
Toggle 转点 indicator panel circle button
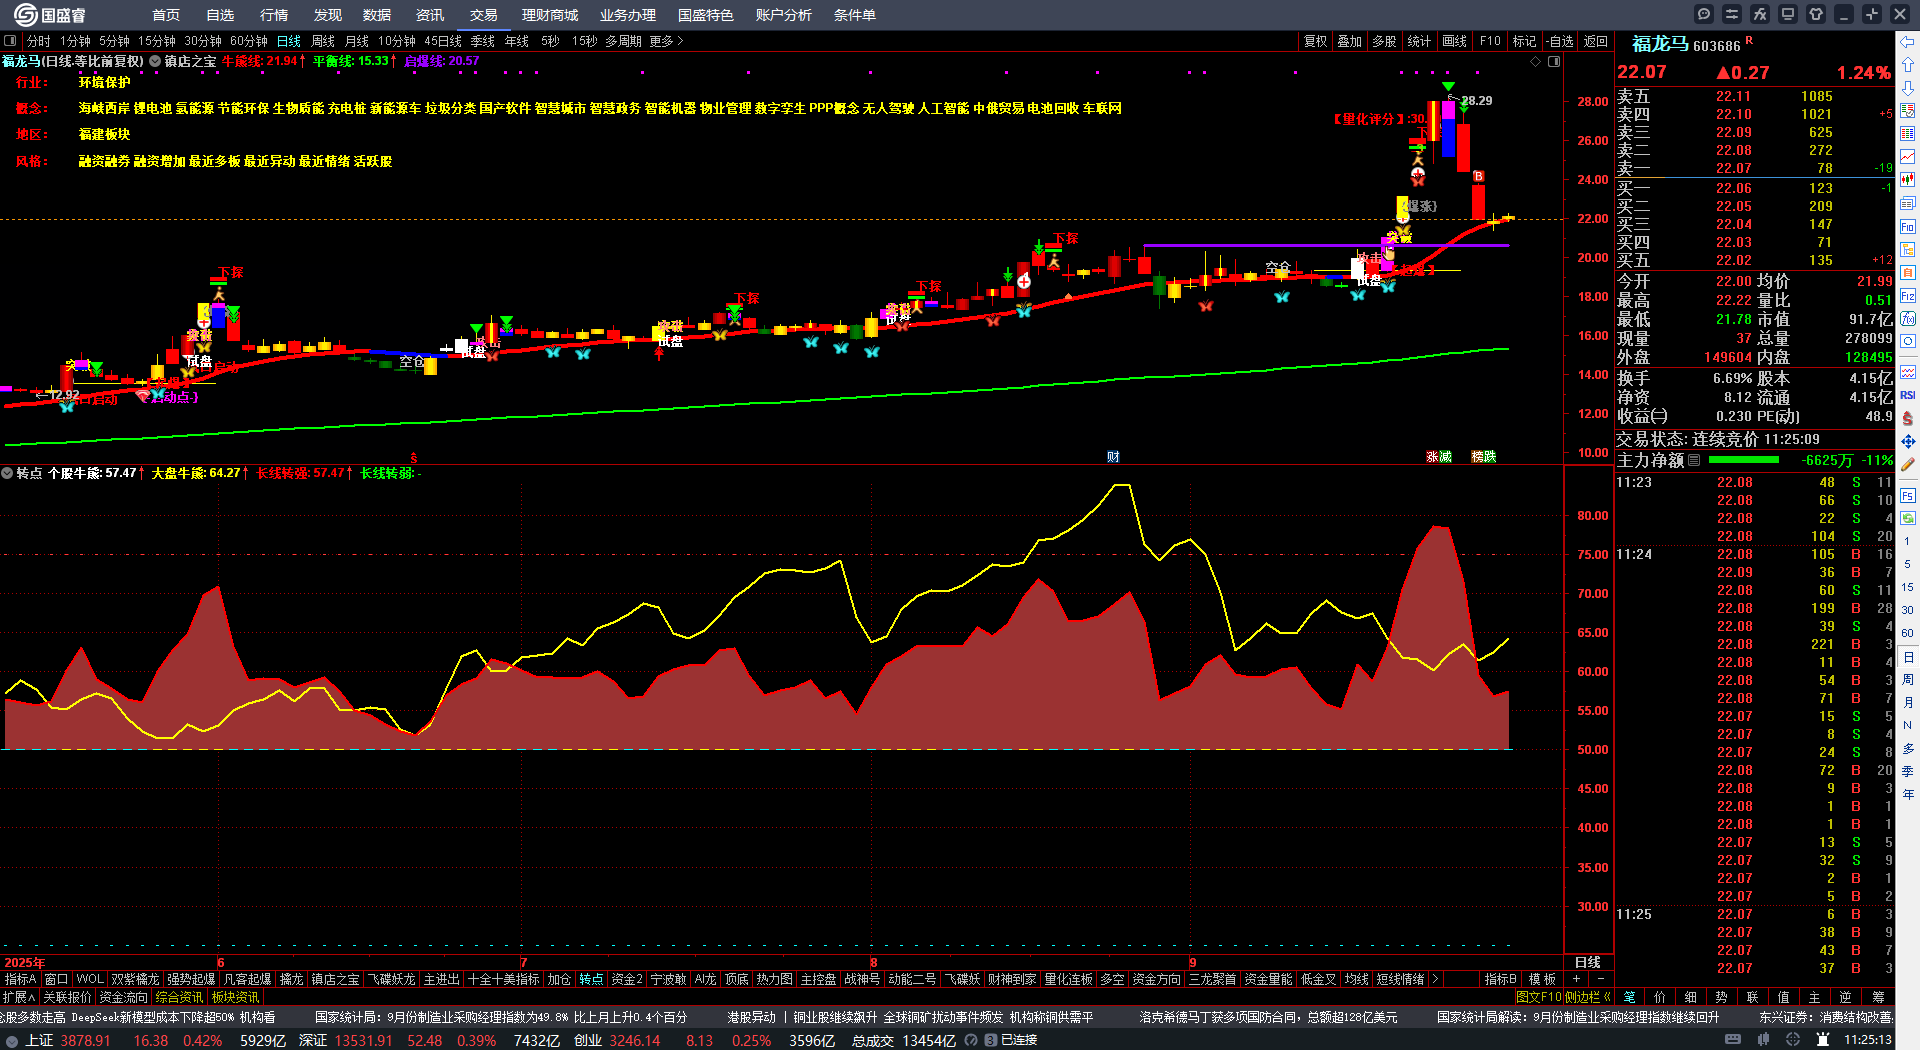(x=7, y=473)
